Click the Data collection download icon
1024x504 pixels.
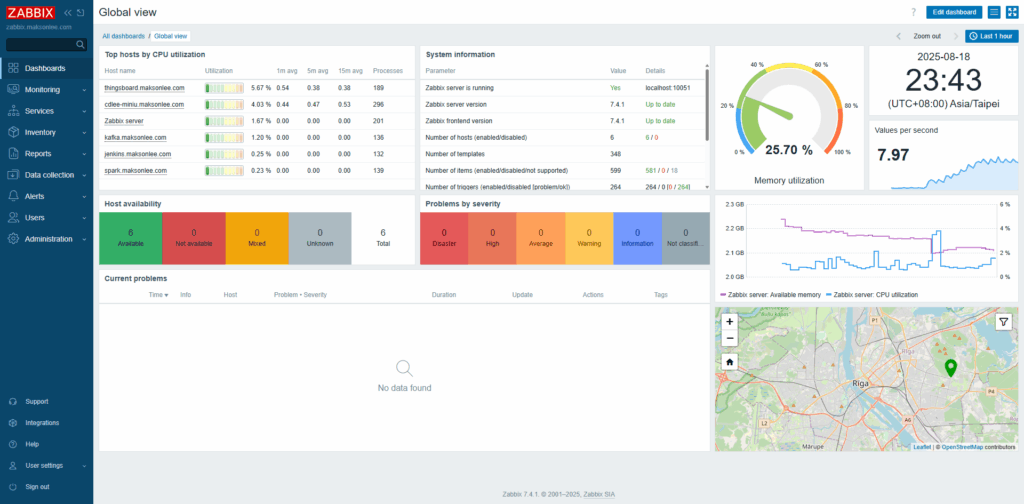(x=13, y=175)
